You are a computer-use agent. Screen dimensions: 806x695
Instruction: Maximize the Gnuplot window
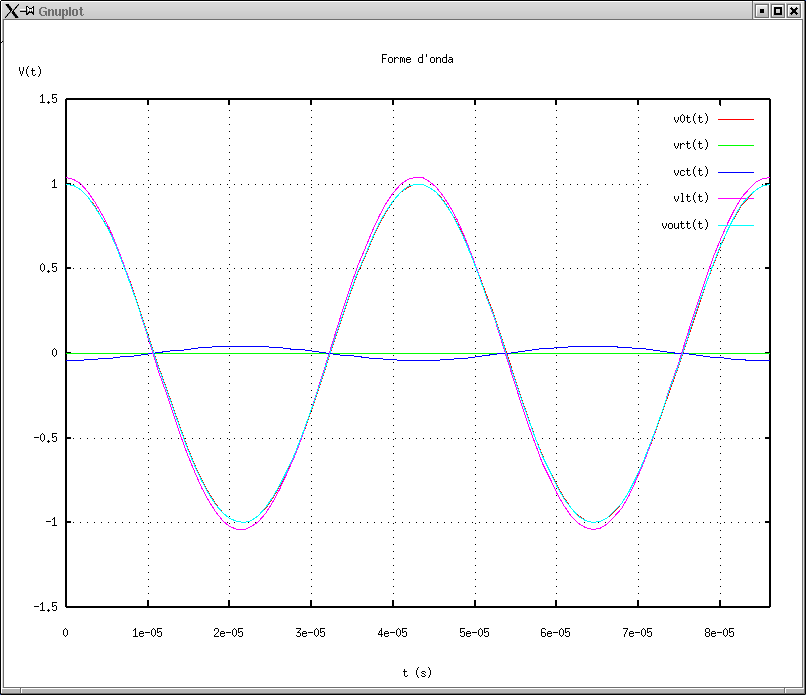(777, 10)
